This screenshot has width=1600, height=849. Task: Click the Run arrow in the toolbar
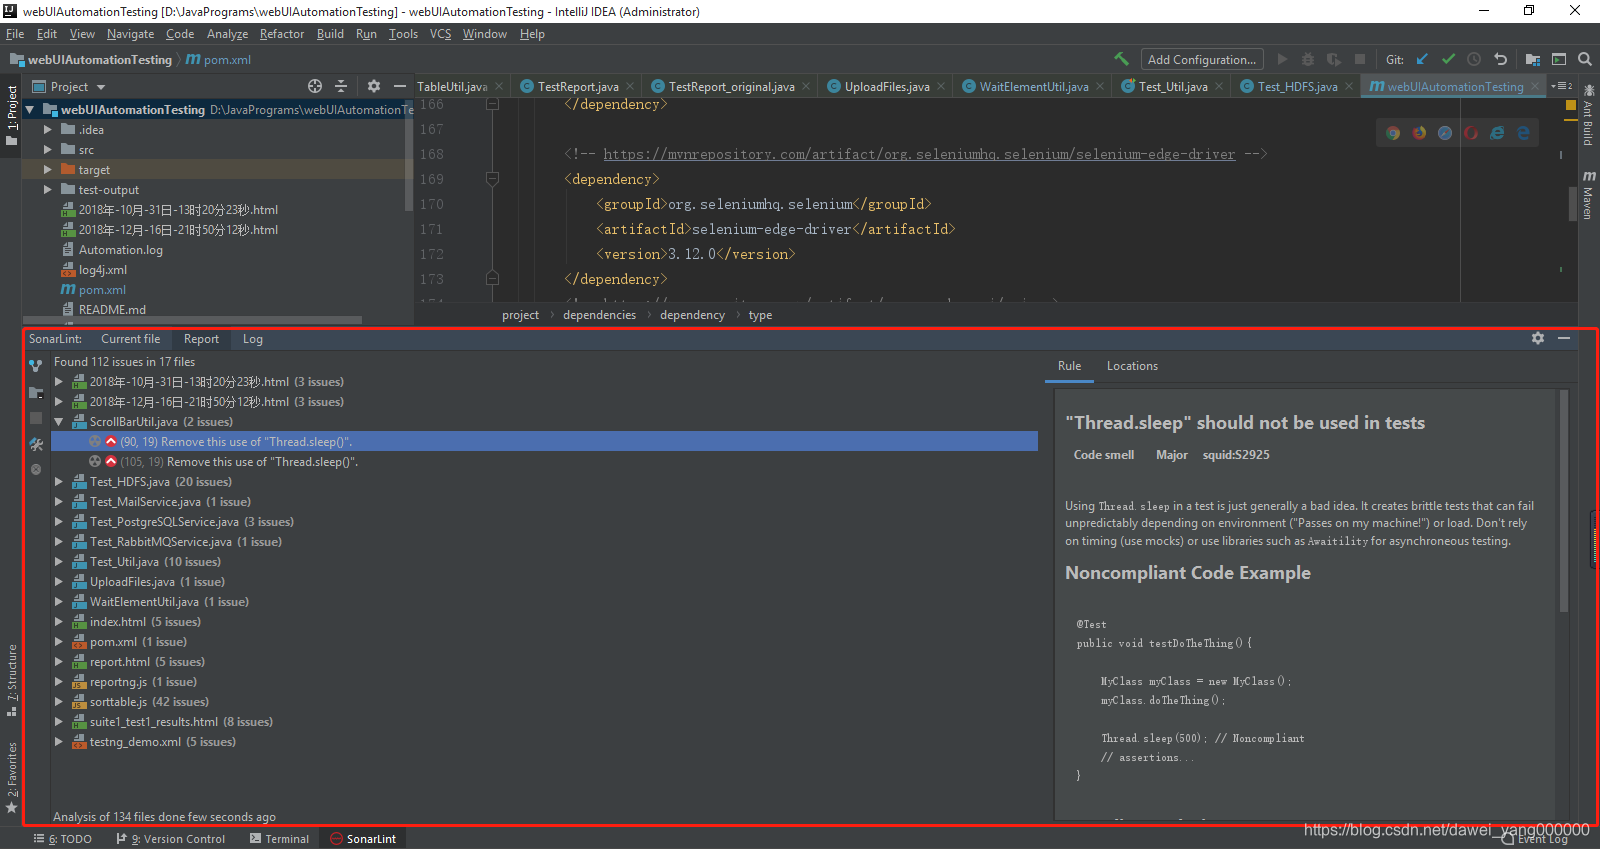(1283, 59)
